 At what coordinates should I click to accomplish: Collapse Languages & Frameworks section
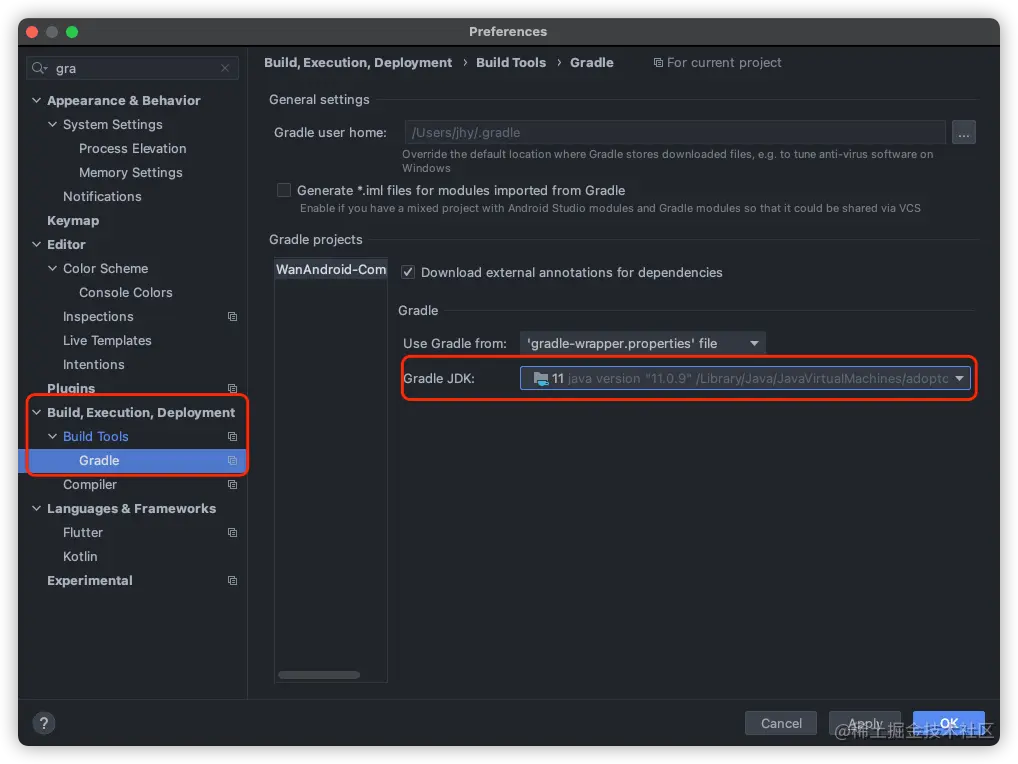tap(36, 508)
